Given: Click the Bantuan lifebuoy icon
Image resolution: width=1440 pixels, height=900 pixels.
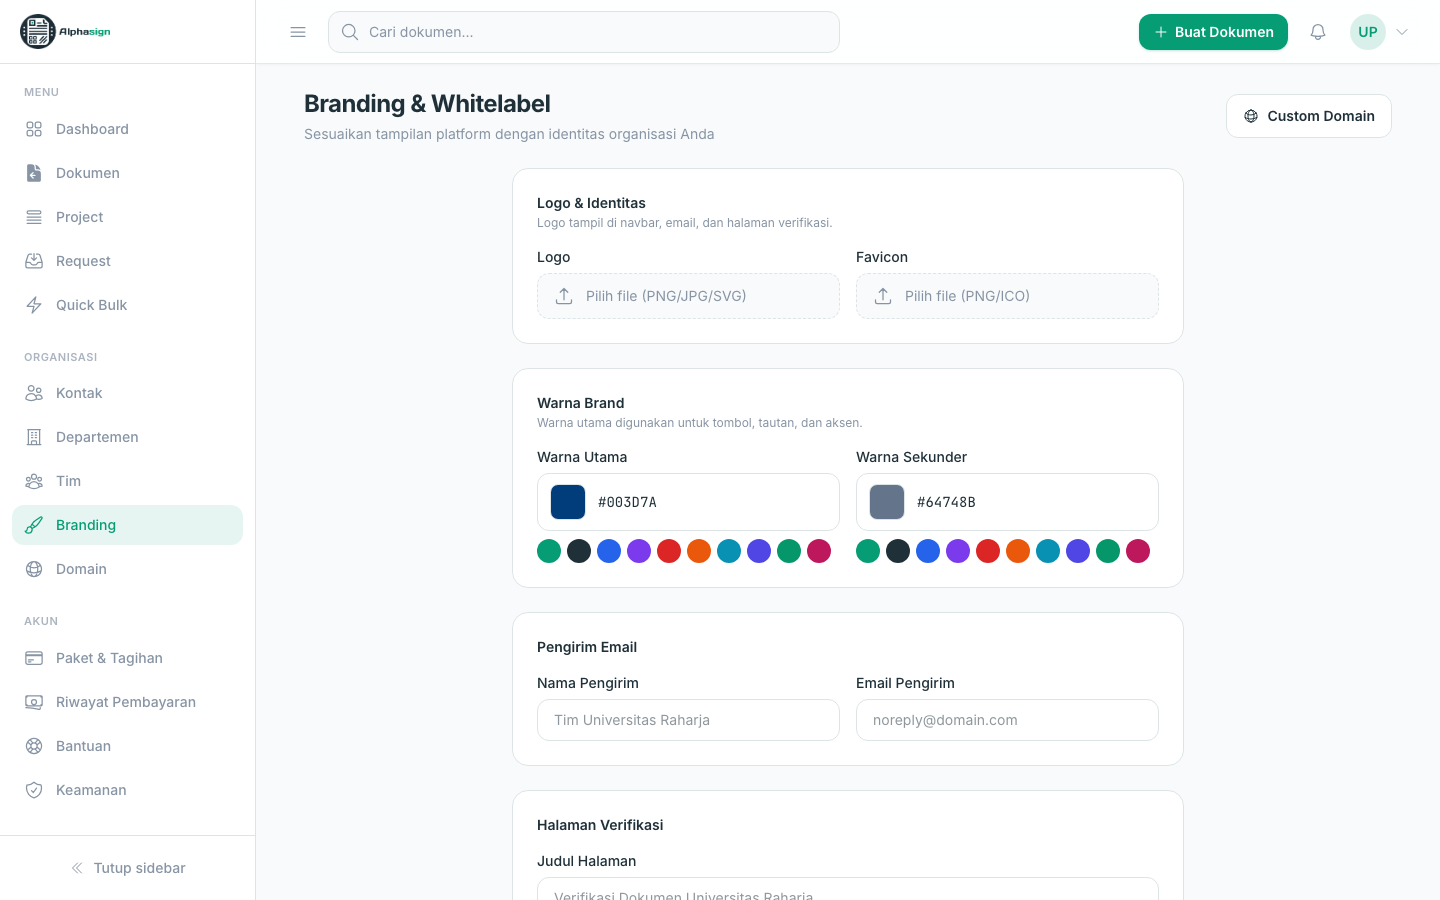Looking at the screenshot, I should click(34, 746).
